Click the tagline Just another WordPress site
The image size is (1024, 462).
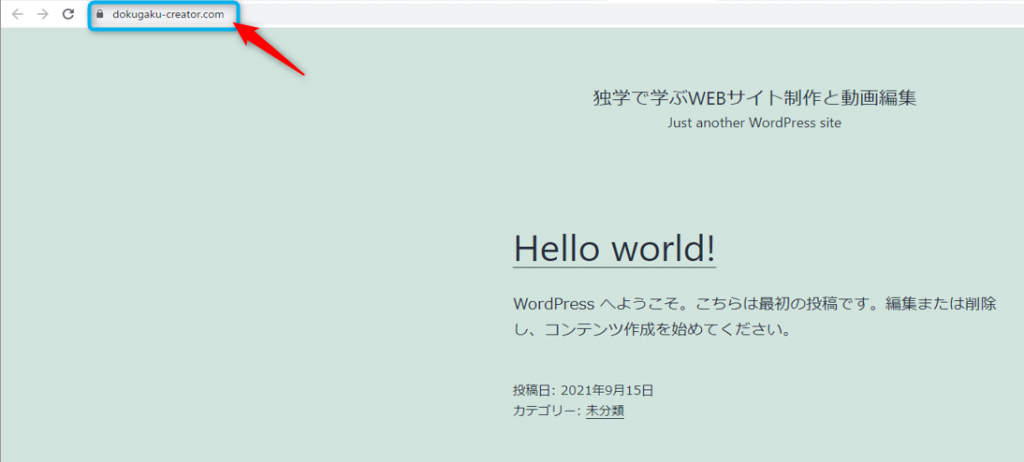point(754,123)
